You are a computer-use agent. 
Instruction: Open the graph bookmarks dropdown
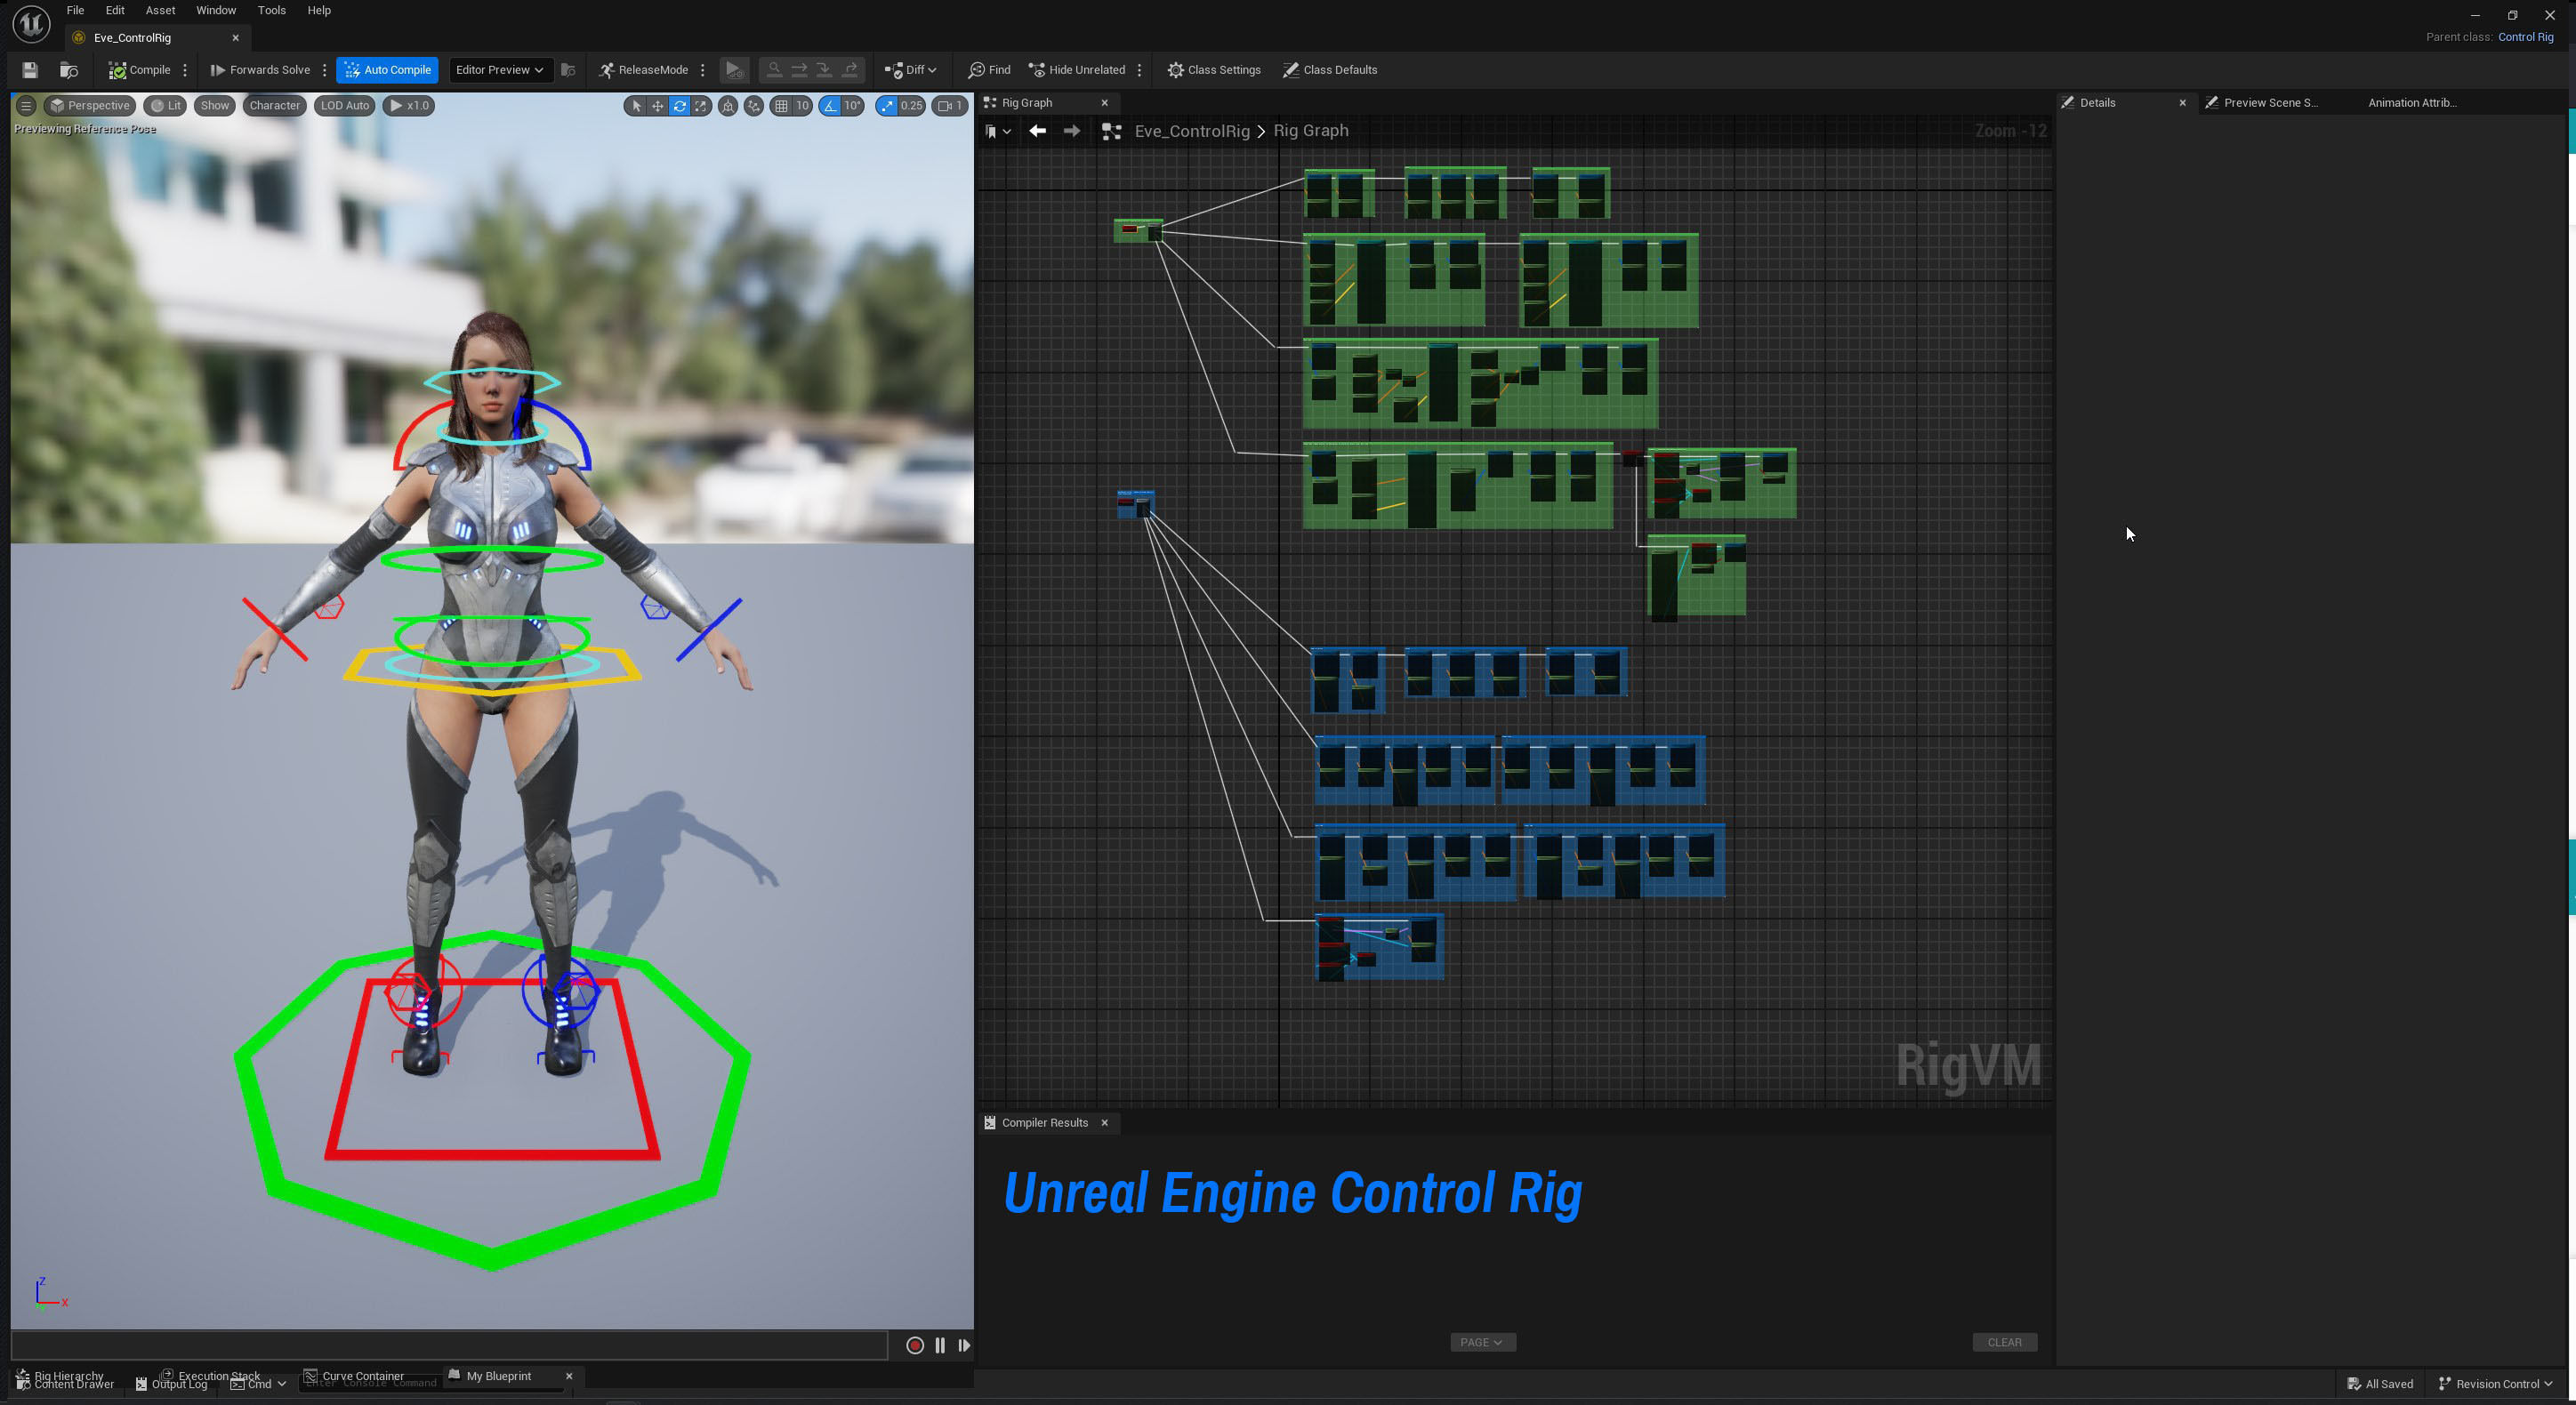(998, 131)
